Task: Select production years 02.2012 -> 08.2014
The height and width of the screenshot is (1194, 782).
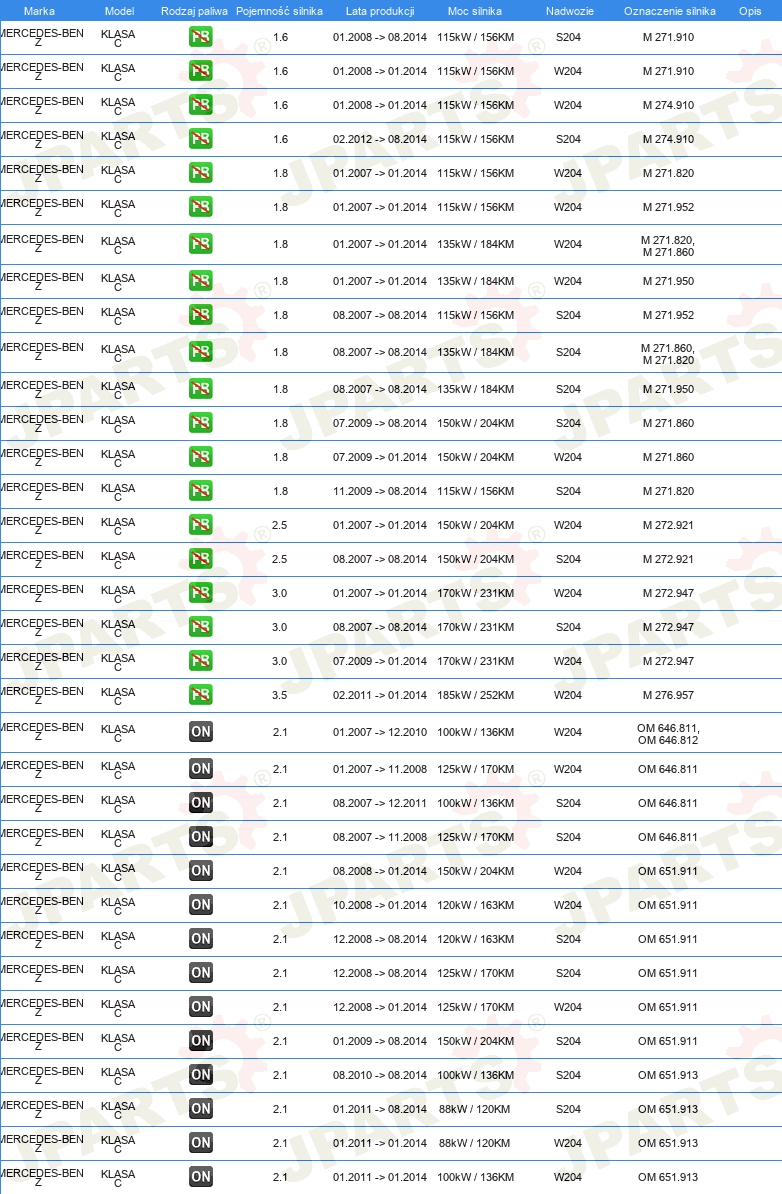Action: [x=380, y=139]
